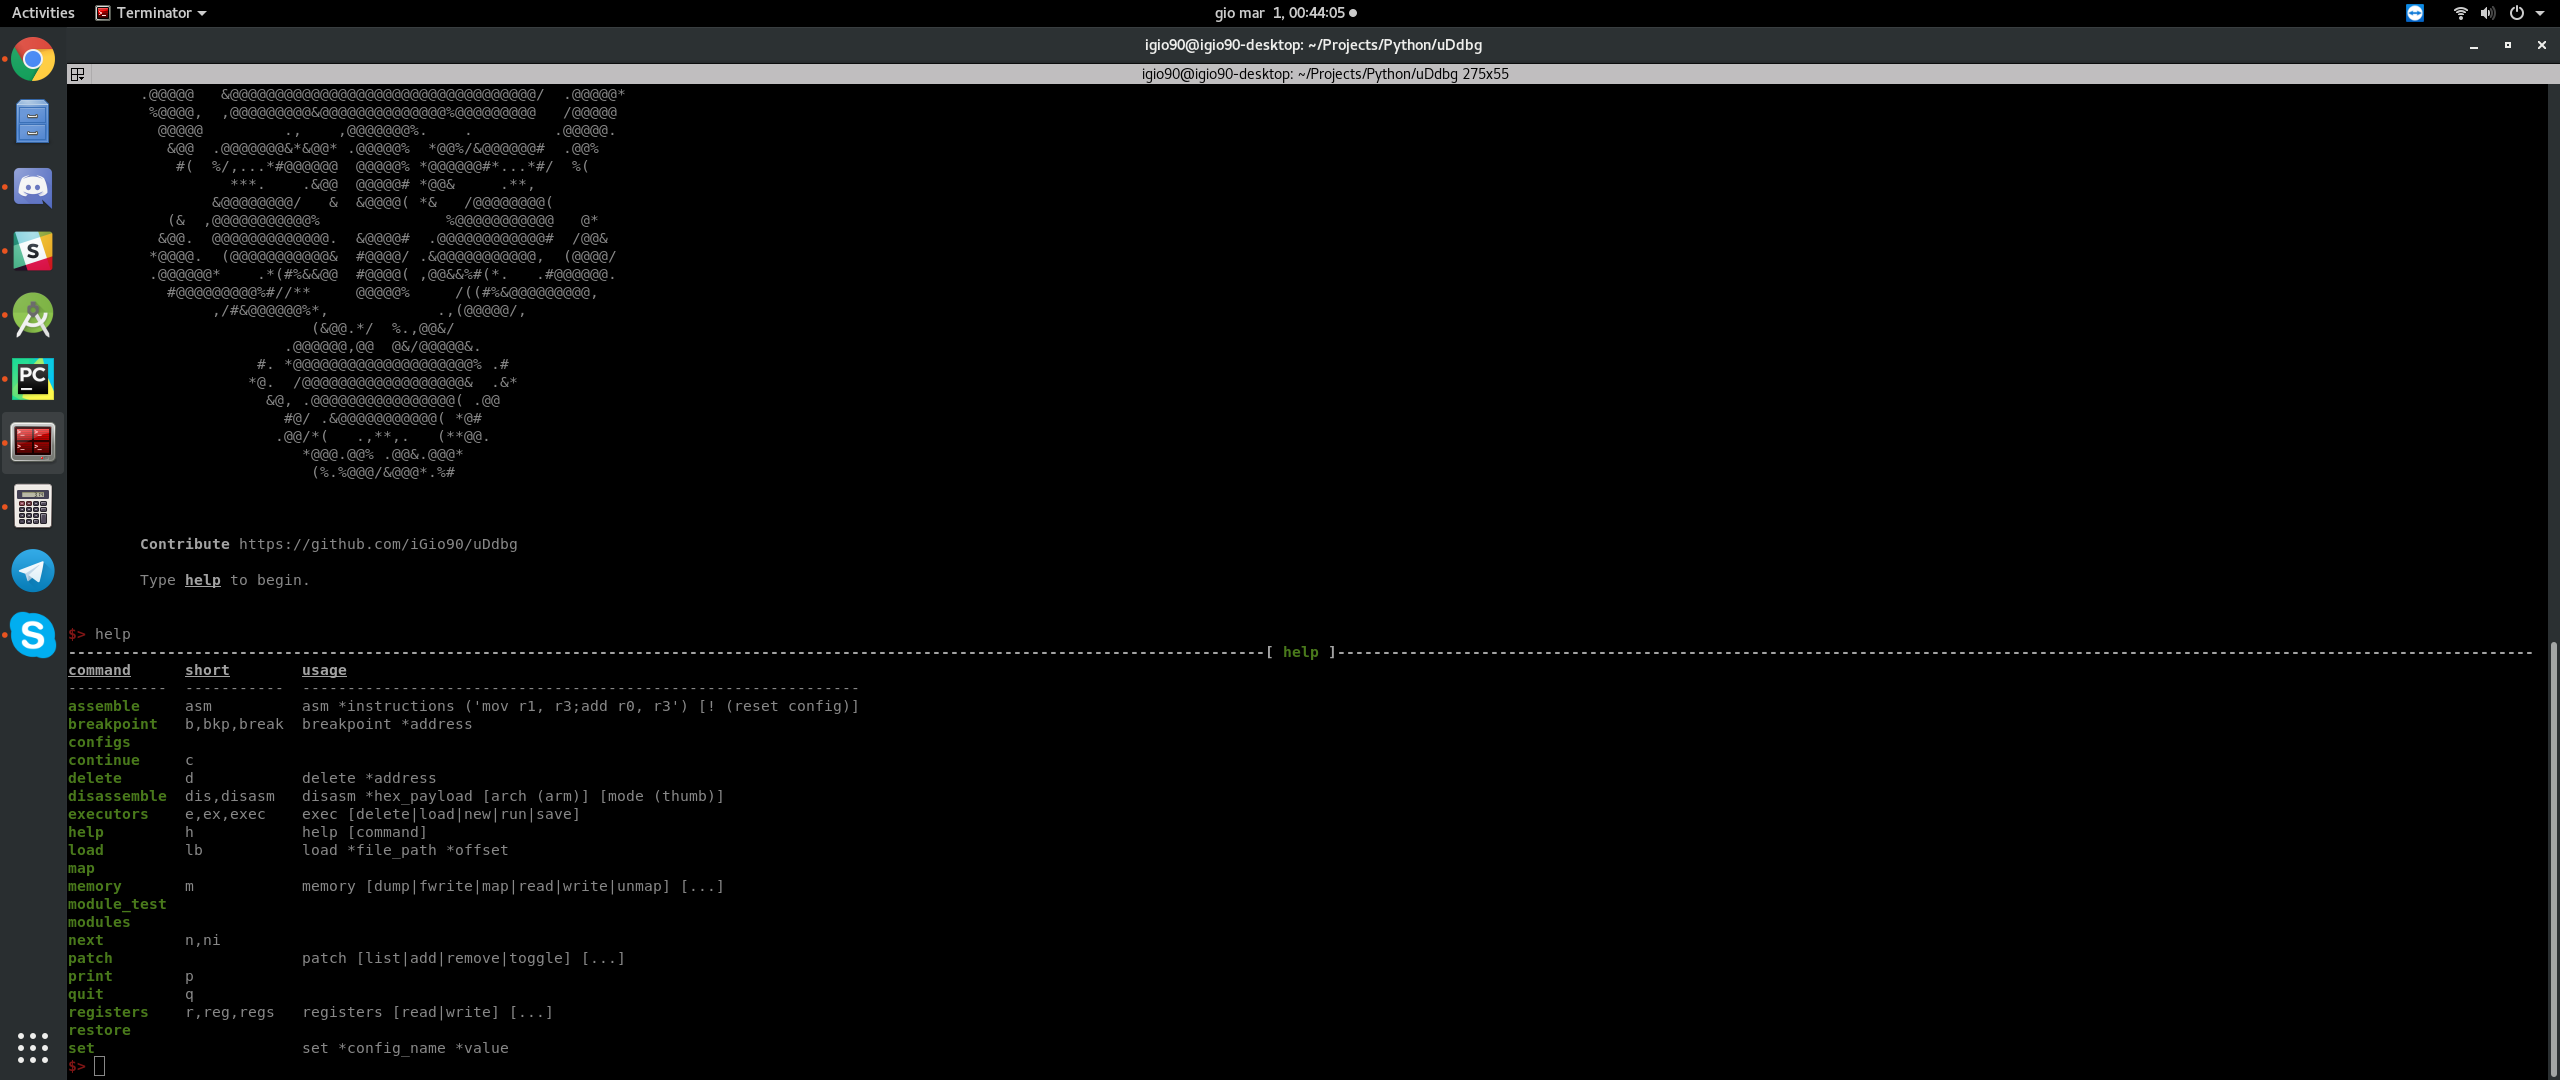Open the Wi-Fi network indicator
The image size is (2560, 1080).
click(x=2460, y=13)
